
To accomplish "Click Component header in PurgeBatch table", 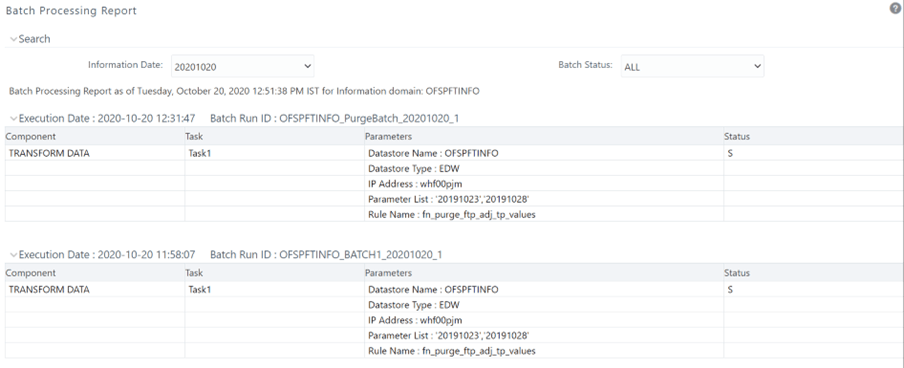I will point(31,137).
